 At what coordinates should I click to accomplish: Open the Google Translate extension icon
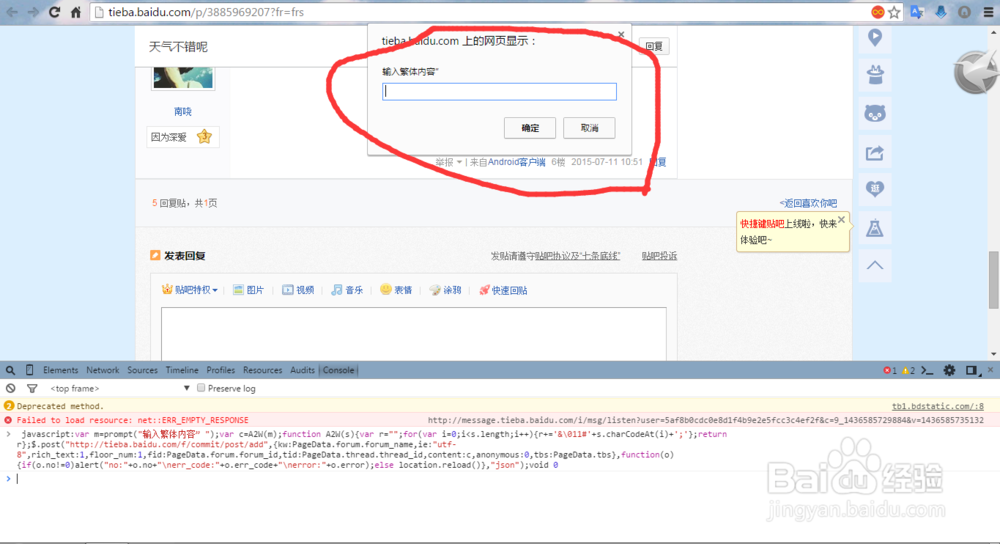(x=917, y=12)
